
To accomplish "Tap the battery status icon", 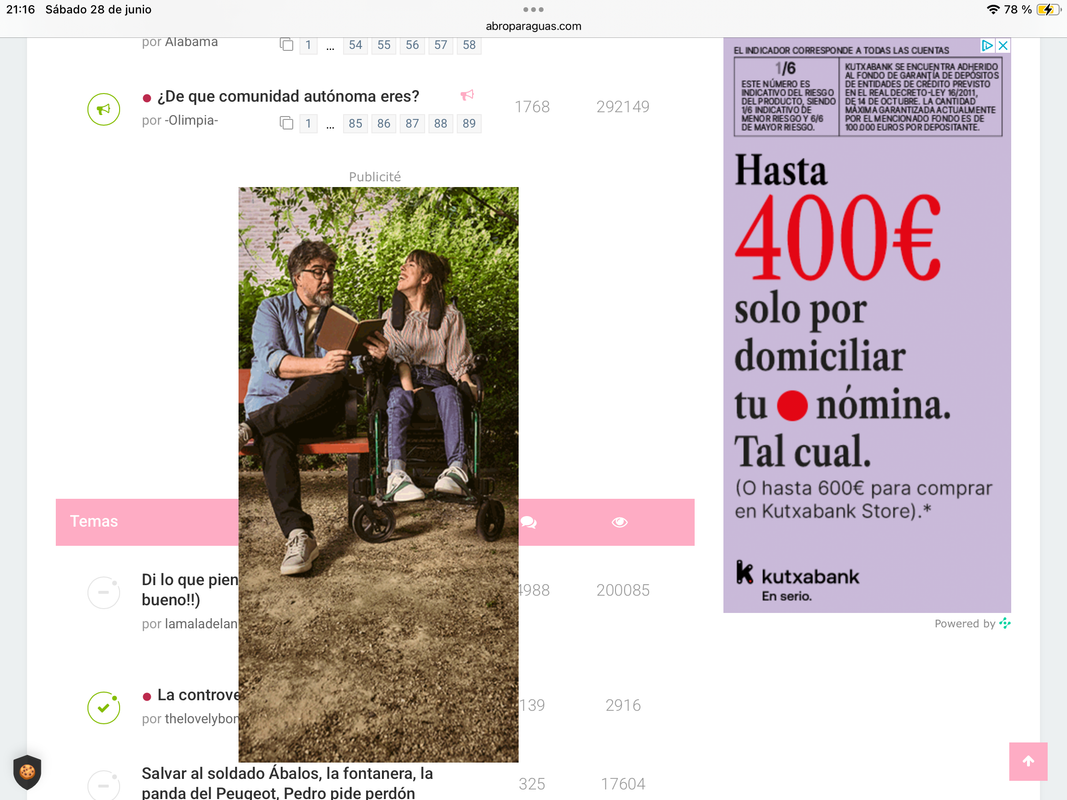I will 1048,10.
